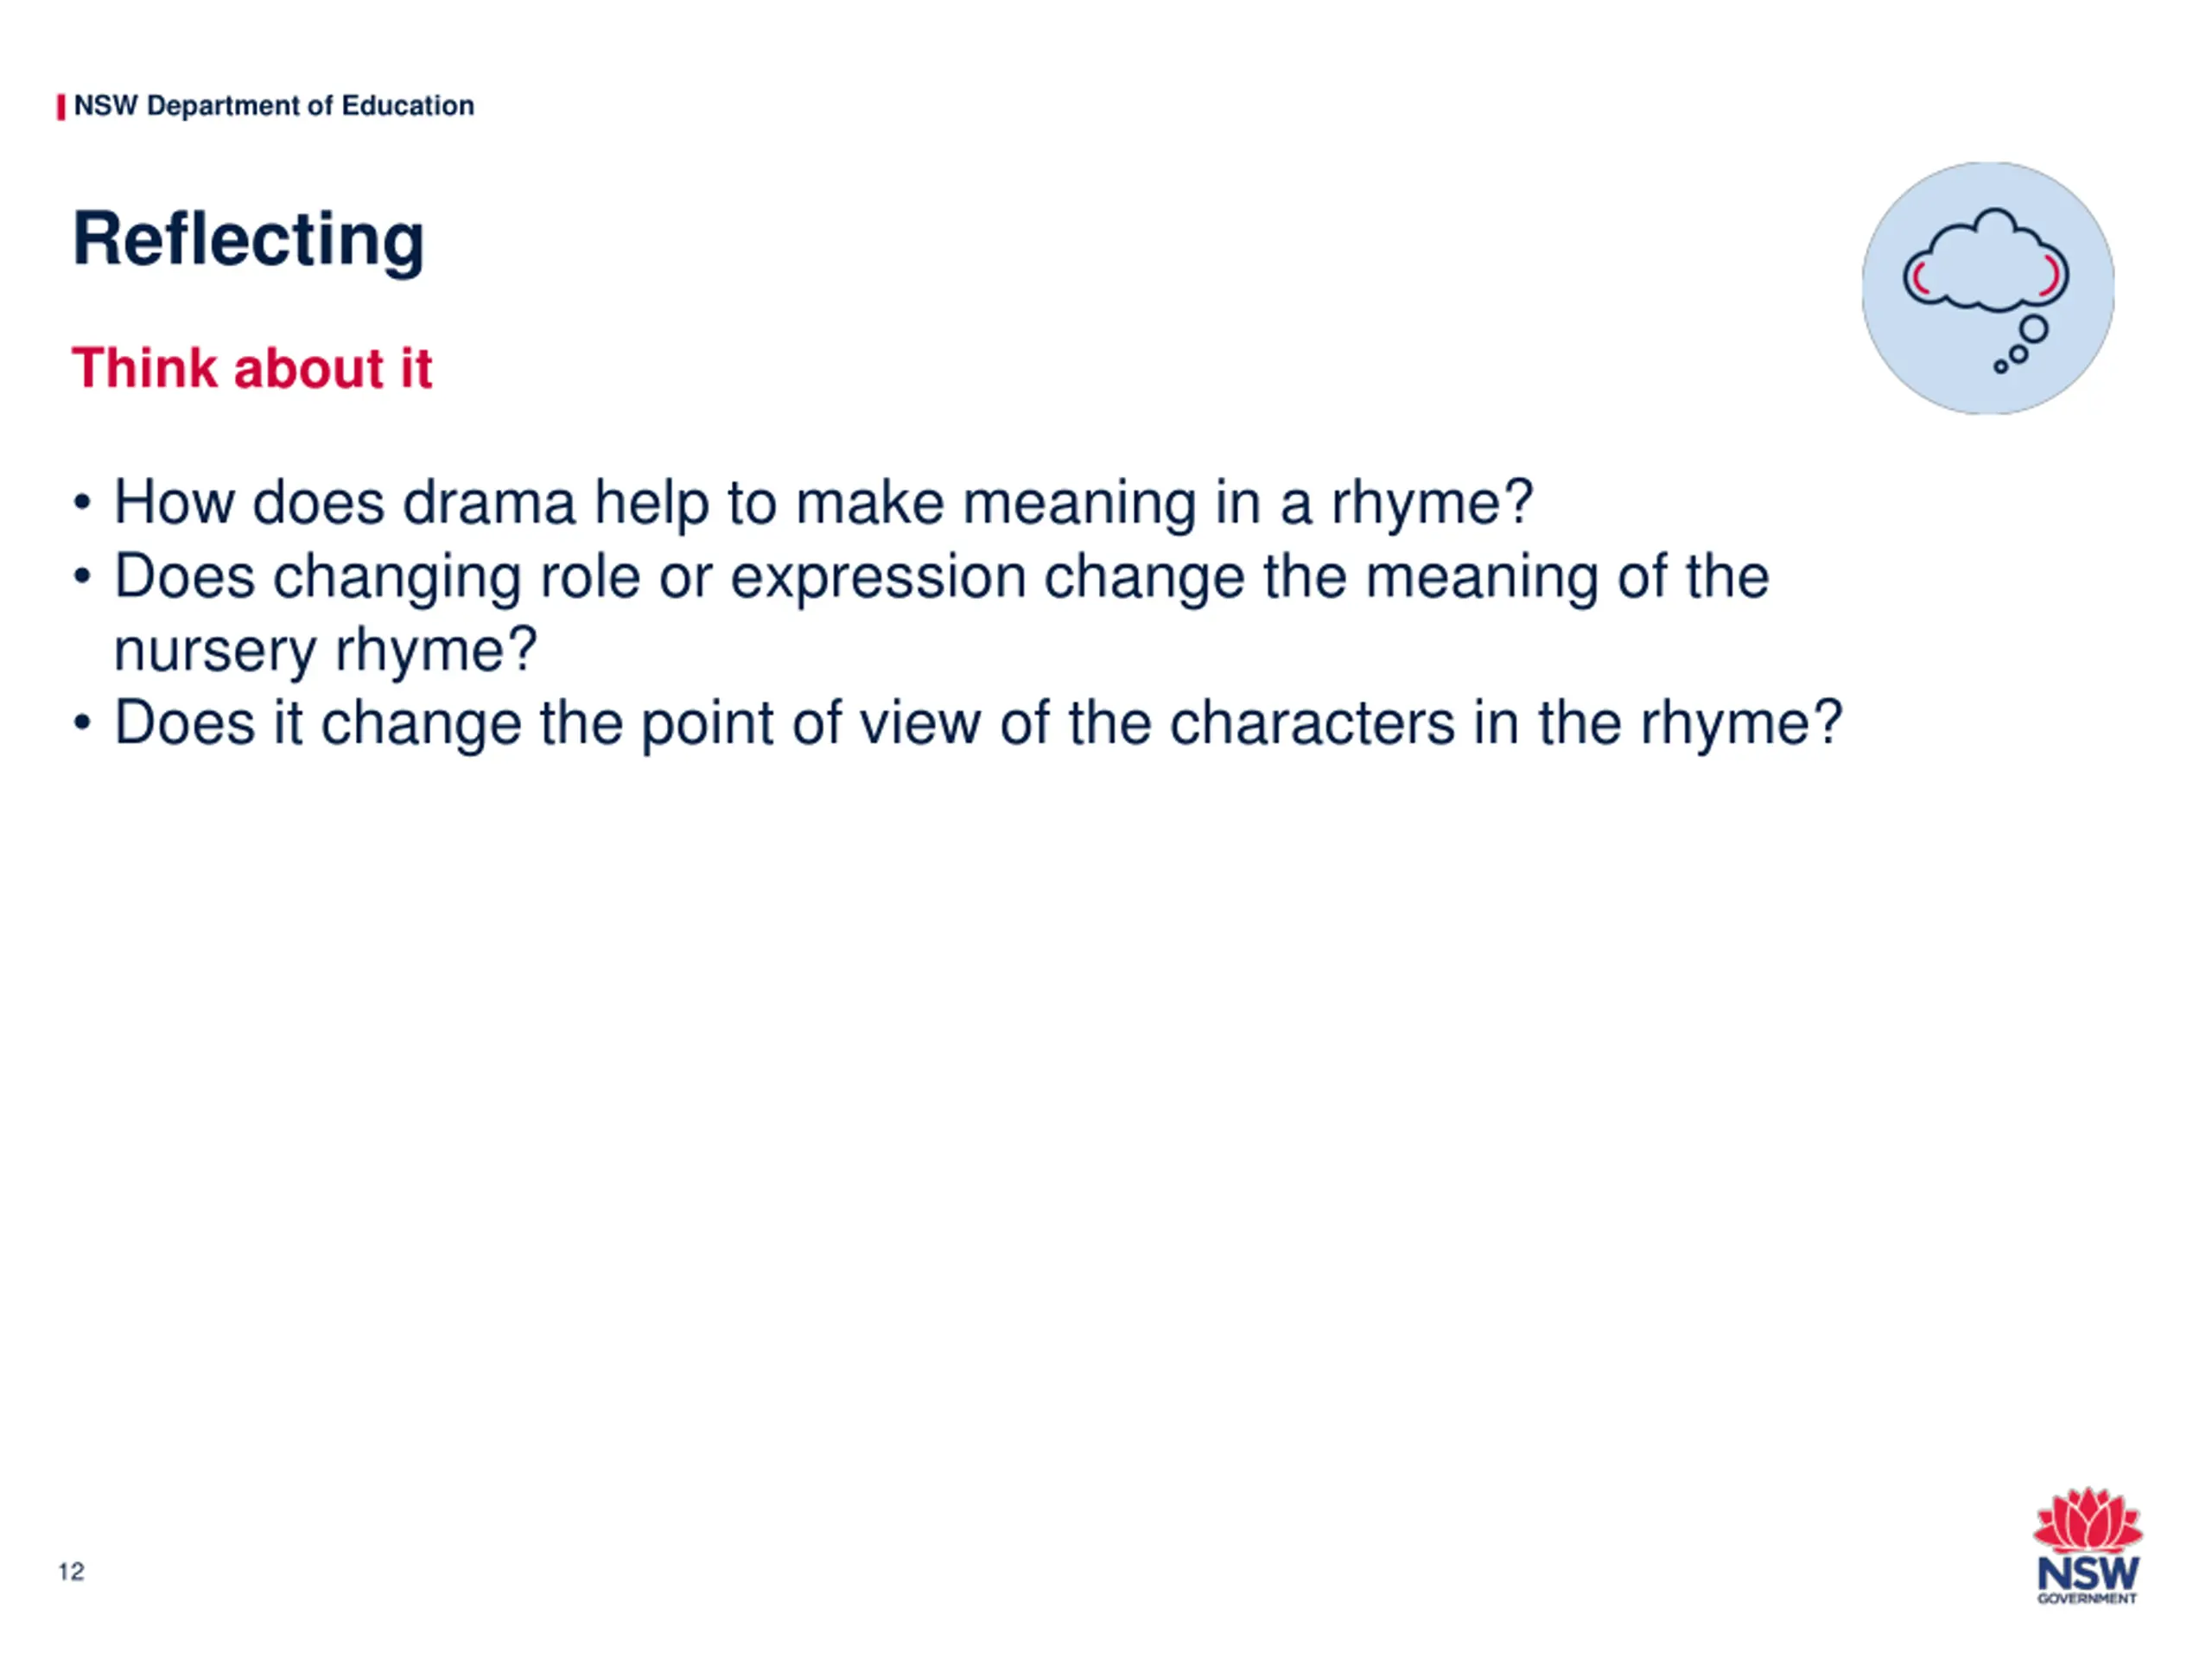2212x1659 pixels.
Task: Click the thought cloud icon
Action: [x=1985, y=260]
